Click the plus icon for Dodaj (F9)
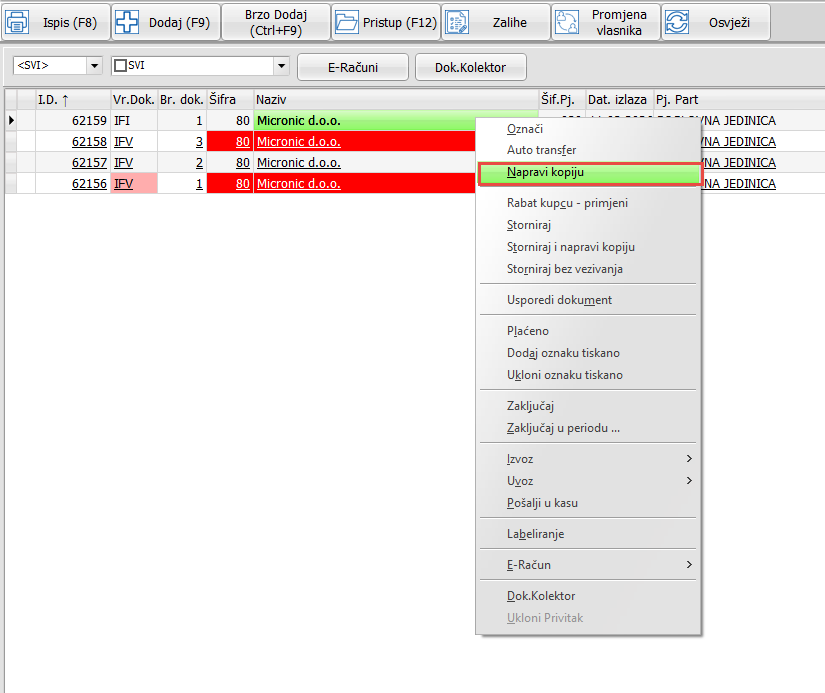Viewport: 825px width, 693px height. click(127, 22)
